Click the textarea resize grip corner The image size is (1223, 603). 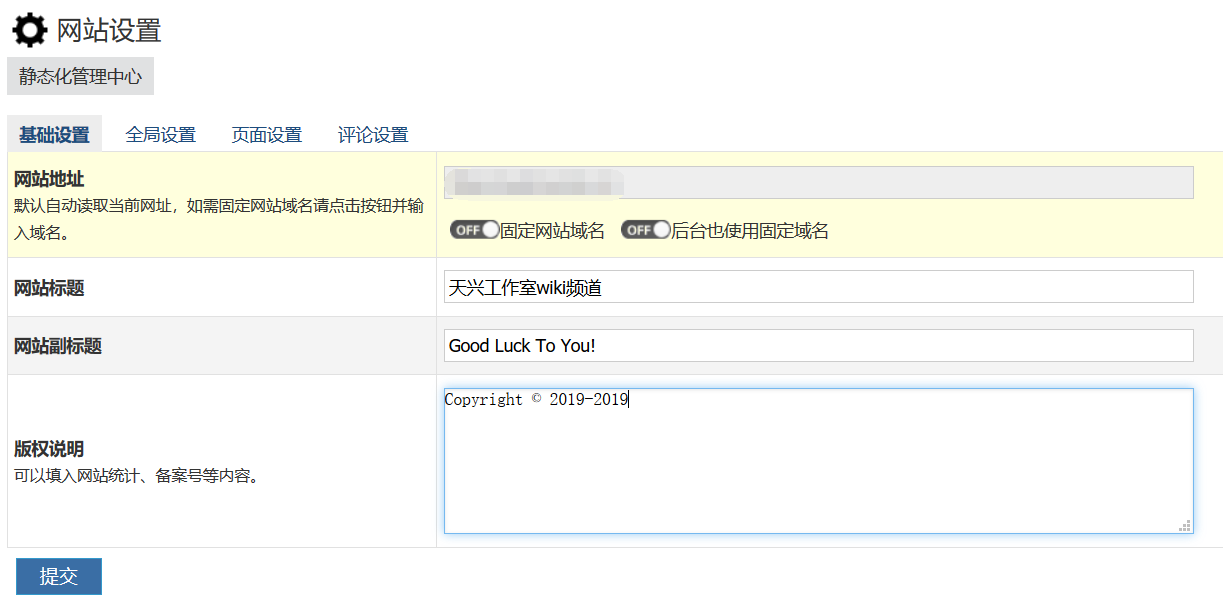[x=1185, y=525]
